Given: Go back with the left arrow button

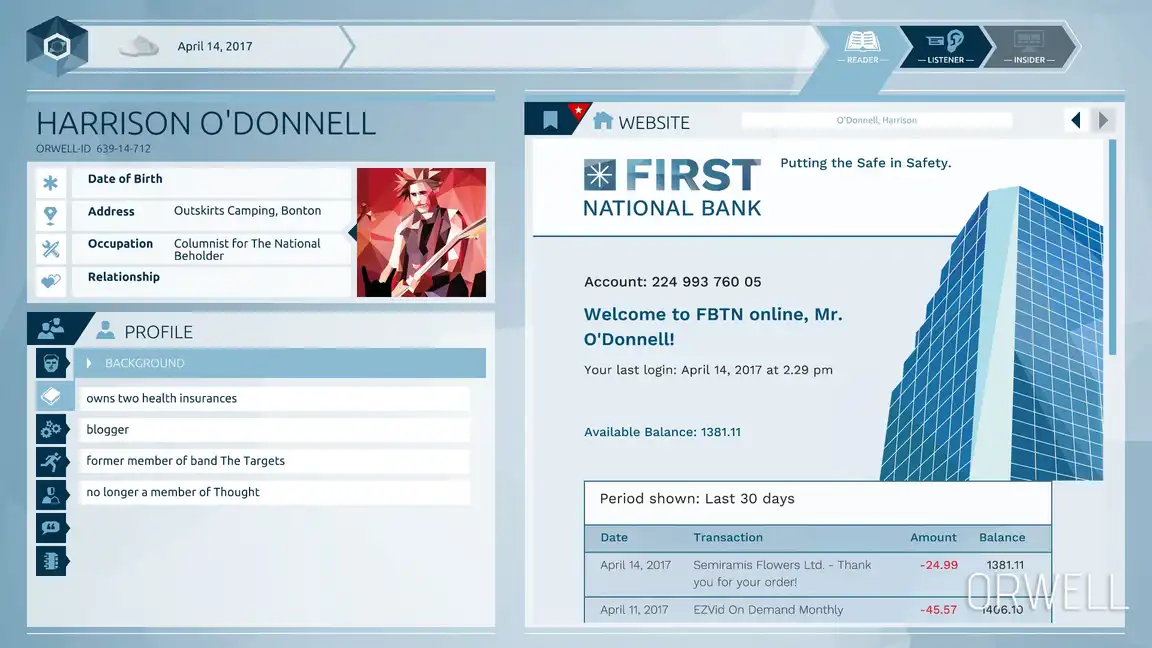Looking at the screenshot, I should coord(1076,121).
